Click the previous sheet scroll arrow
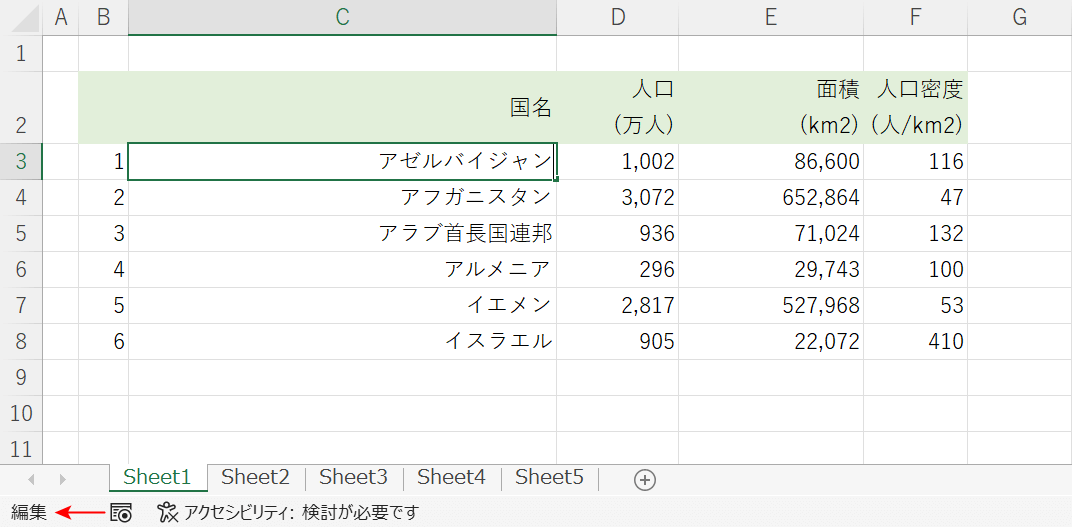Image resolution: width=1072 pixels, height=527 pixels. (x=30, y=480)
